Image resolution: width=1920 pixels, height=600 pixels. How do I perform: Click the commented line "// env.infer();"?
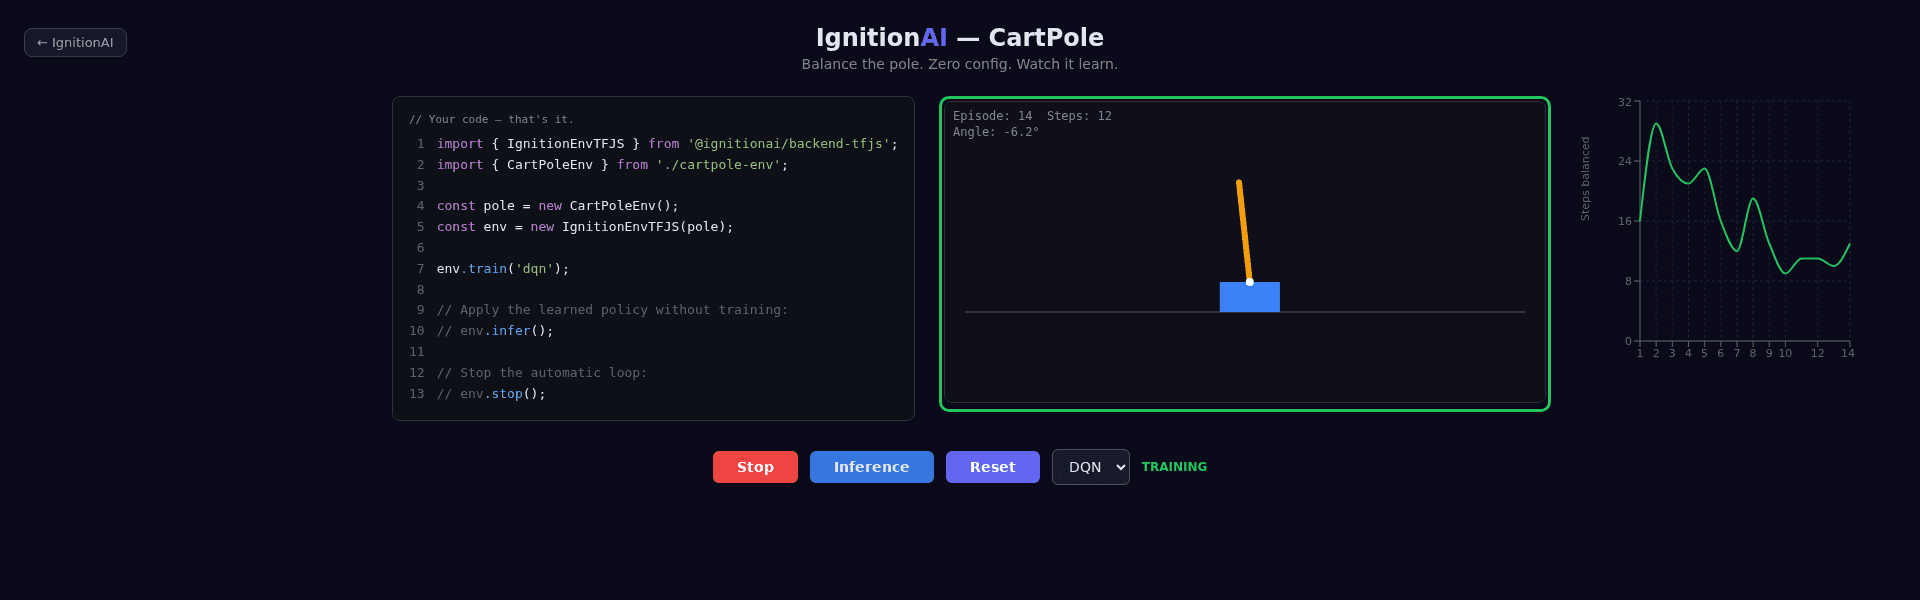[495, 331]
